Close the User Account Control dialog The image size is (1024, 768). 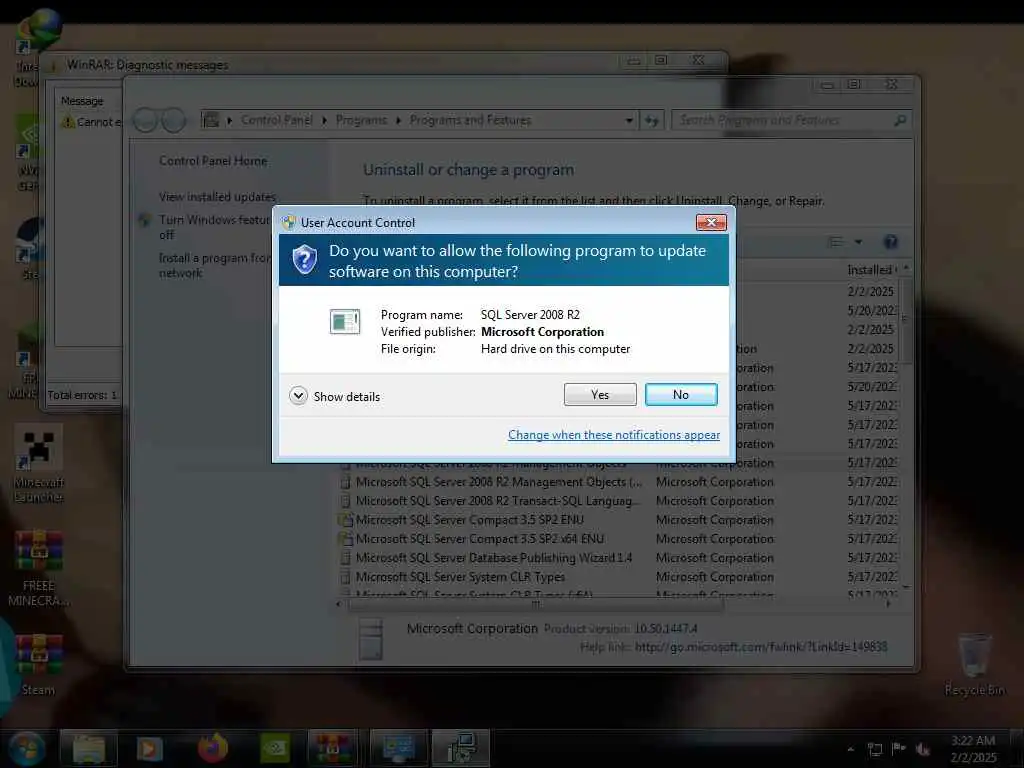pyautogui.click(x=711, y=223)
